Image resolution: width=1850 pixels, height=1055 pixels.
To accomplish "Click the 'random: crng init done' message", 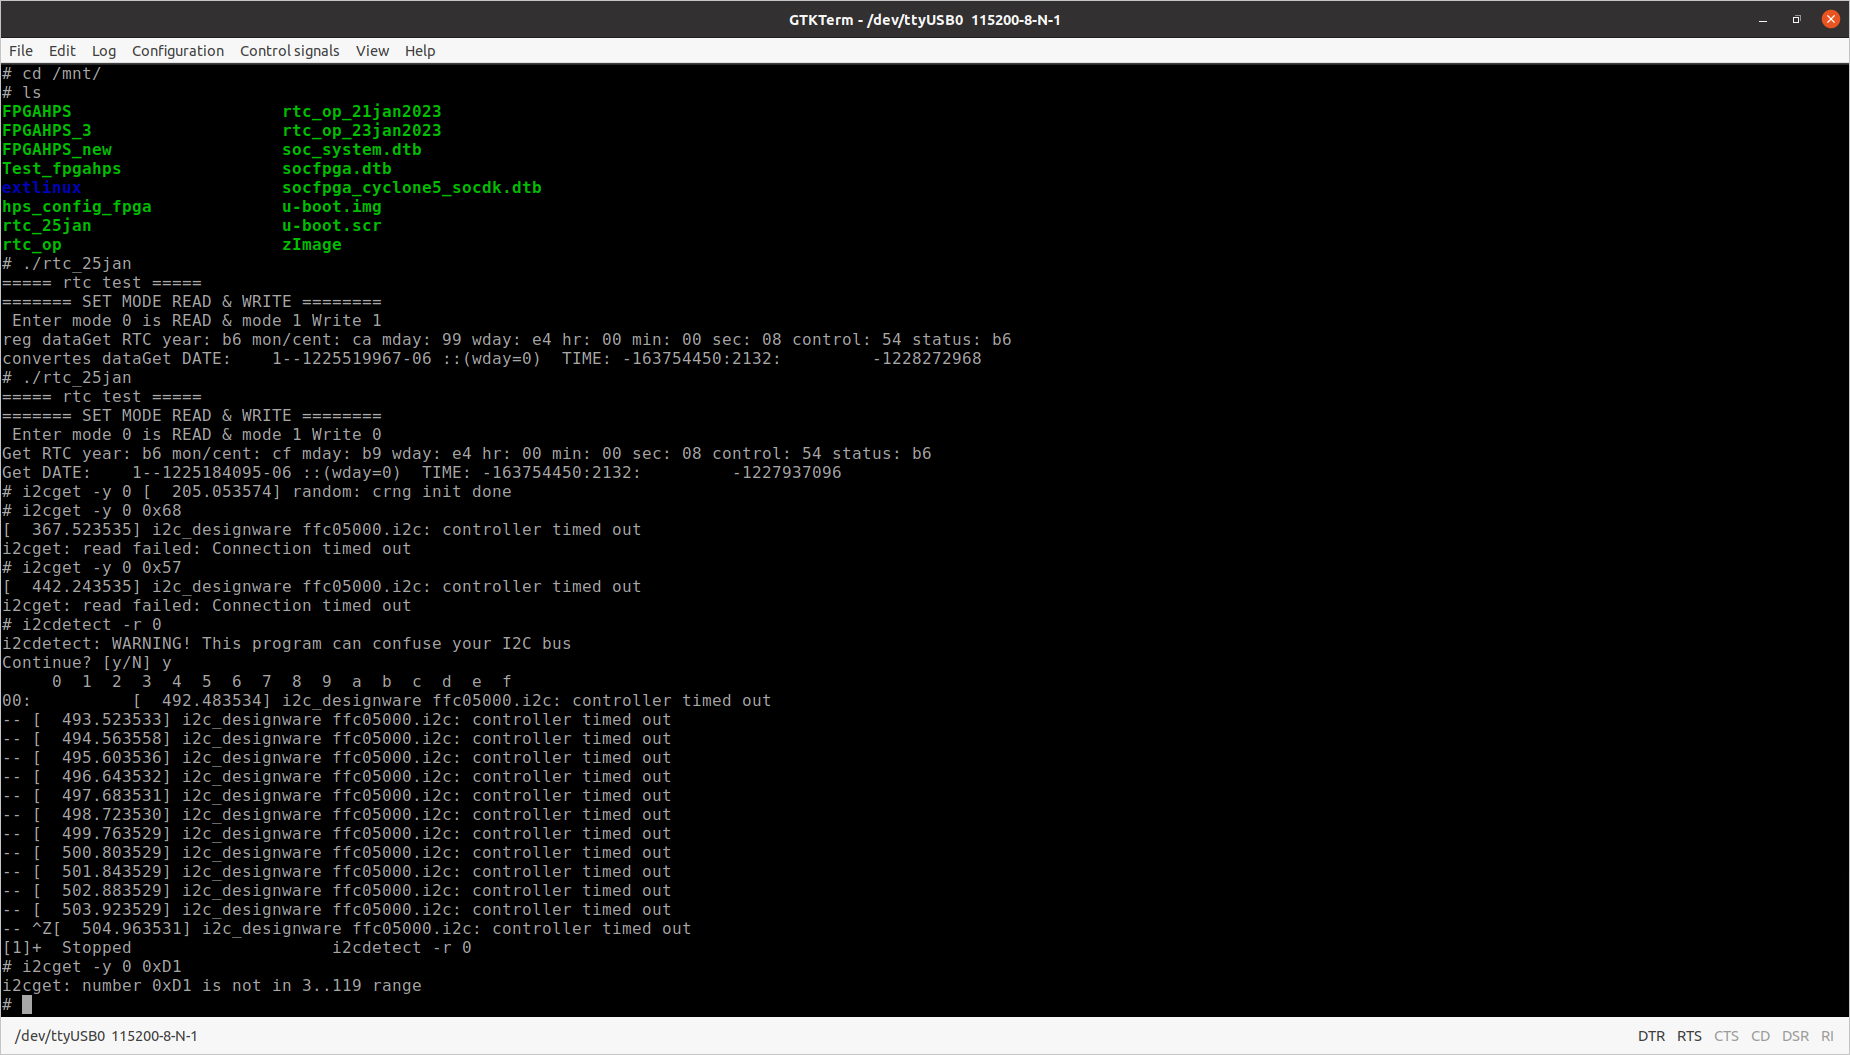I will (402, 492).
